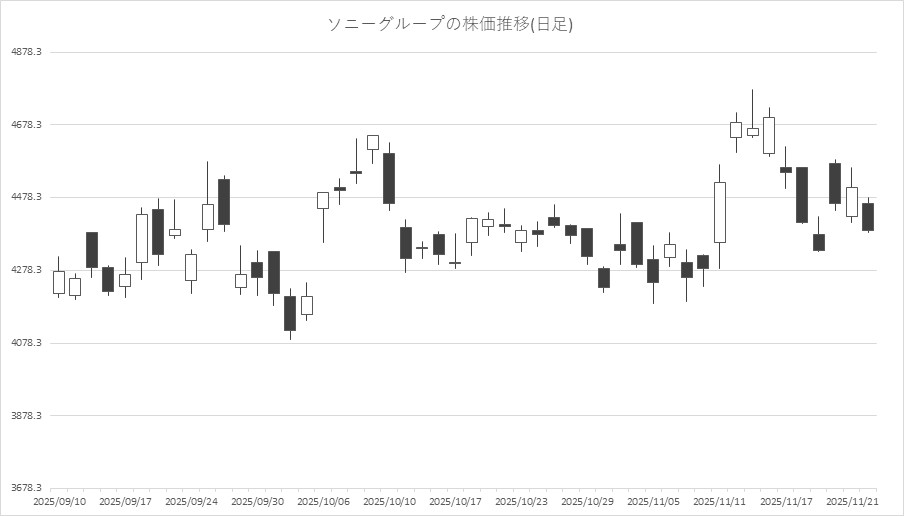Select the lowest black candlestick in early October
The width and height of the screenshot is (904, 516).
pyautogui.click(x=290, y=313)
